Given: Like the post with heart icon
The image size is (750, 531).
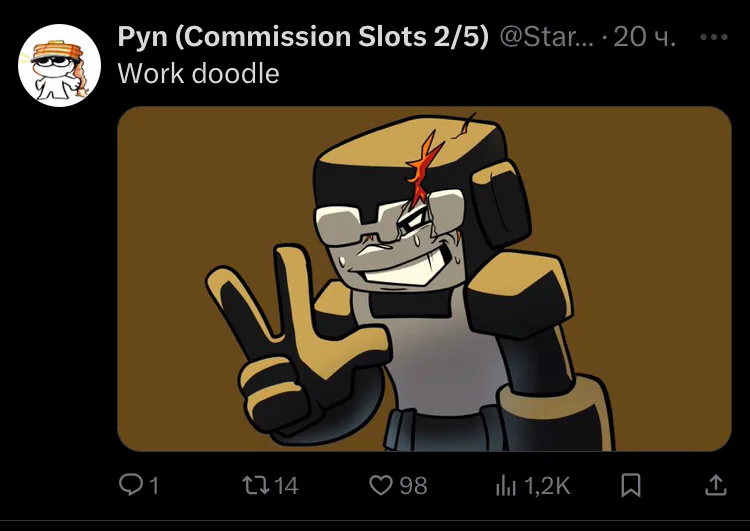Looking at the screenshot, I should click(x=381, y=485).
